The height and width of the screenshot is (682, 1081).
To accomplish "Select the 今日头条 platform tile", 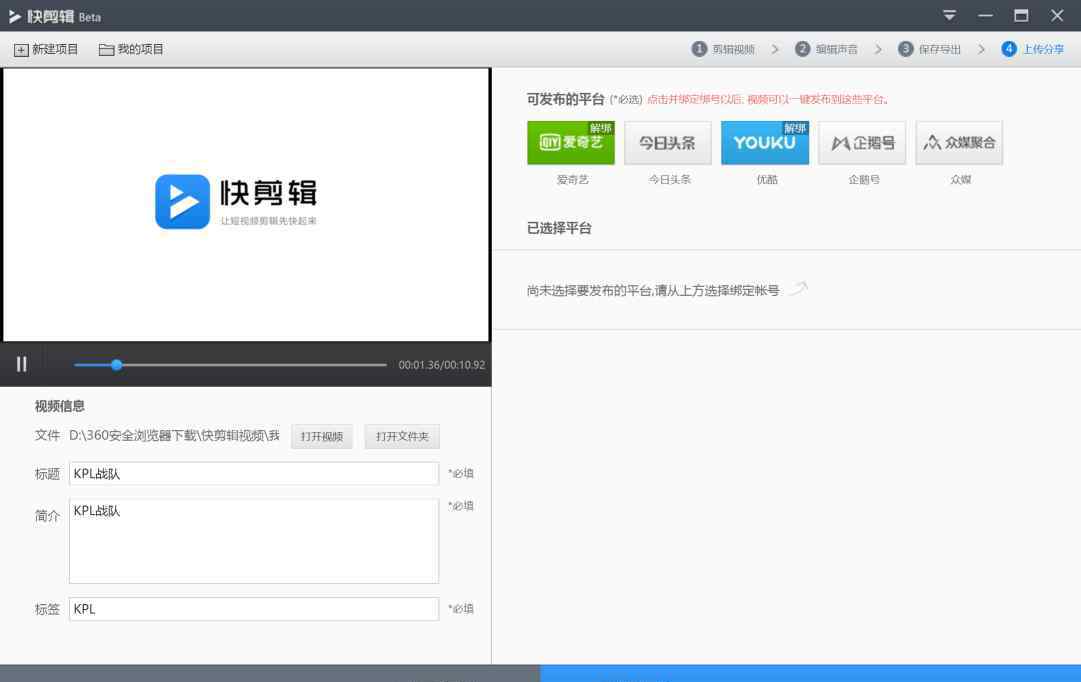I will 668,143.
